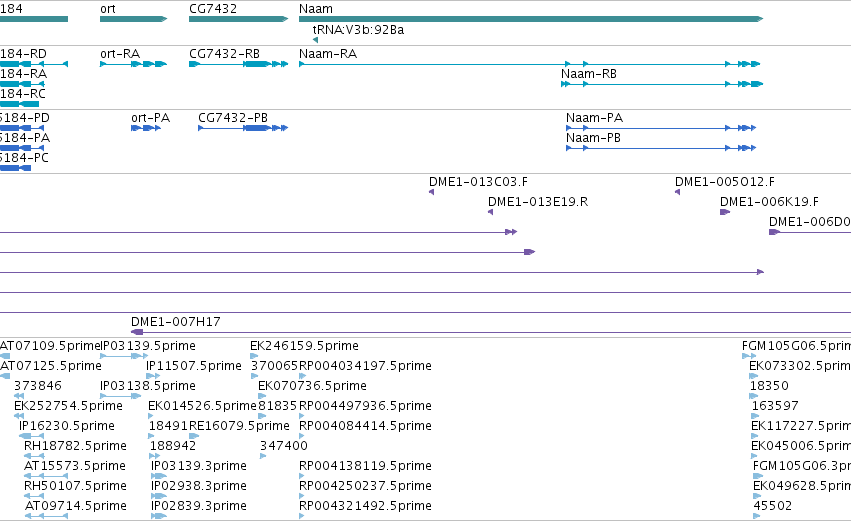851x521 pixels.
Task: Select RP004084414.5prime EST
Action: (365, 426)
